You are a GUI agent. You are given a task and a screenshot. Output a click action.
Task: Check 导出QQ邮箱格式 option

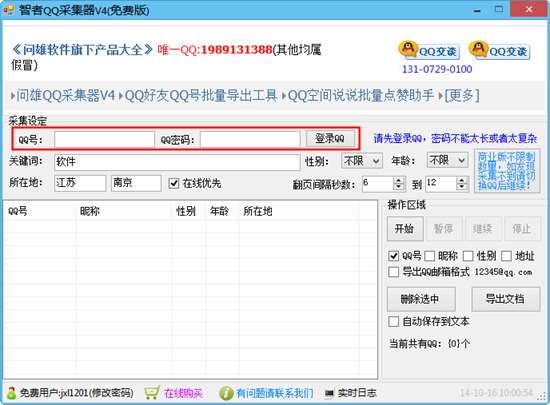[394, 272]
